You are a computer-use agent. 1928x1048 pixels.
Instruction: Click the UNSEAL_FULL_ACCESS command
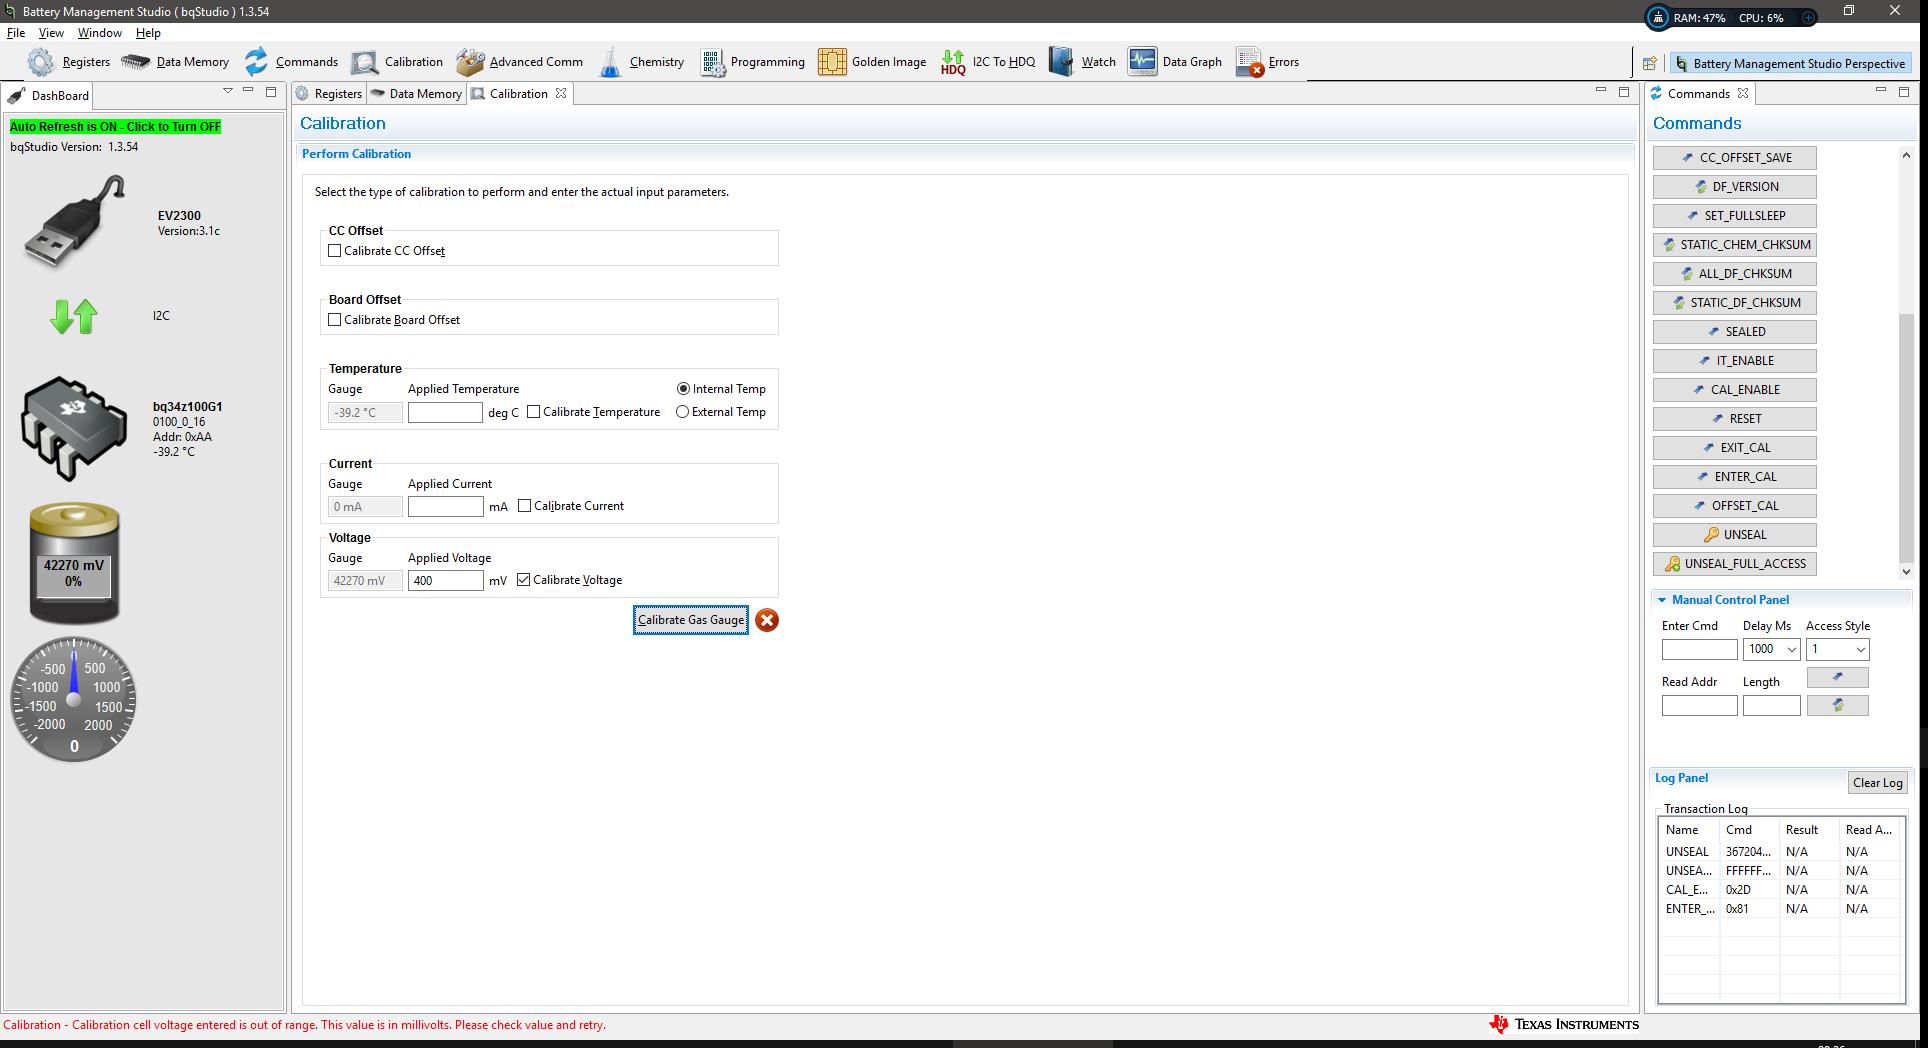tap(1735, 564)
